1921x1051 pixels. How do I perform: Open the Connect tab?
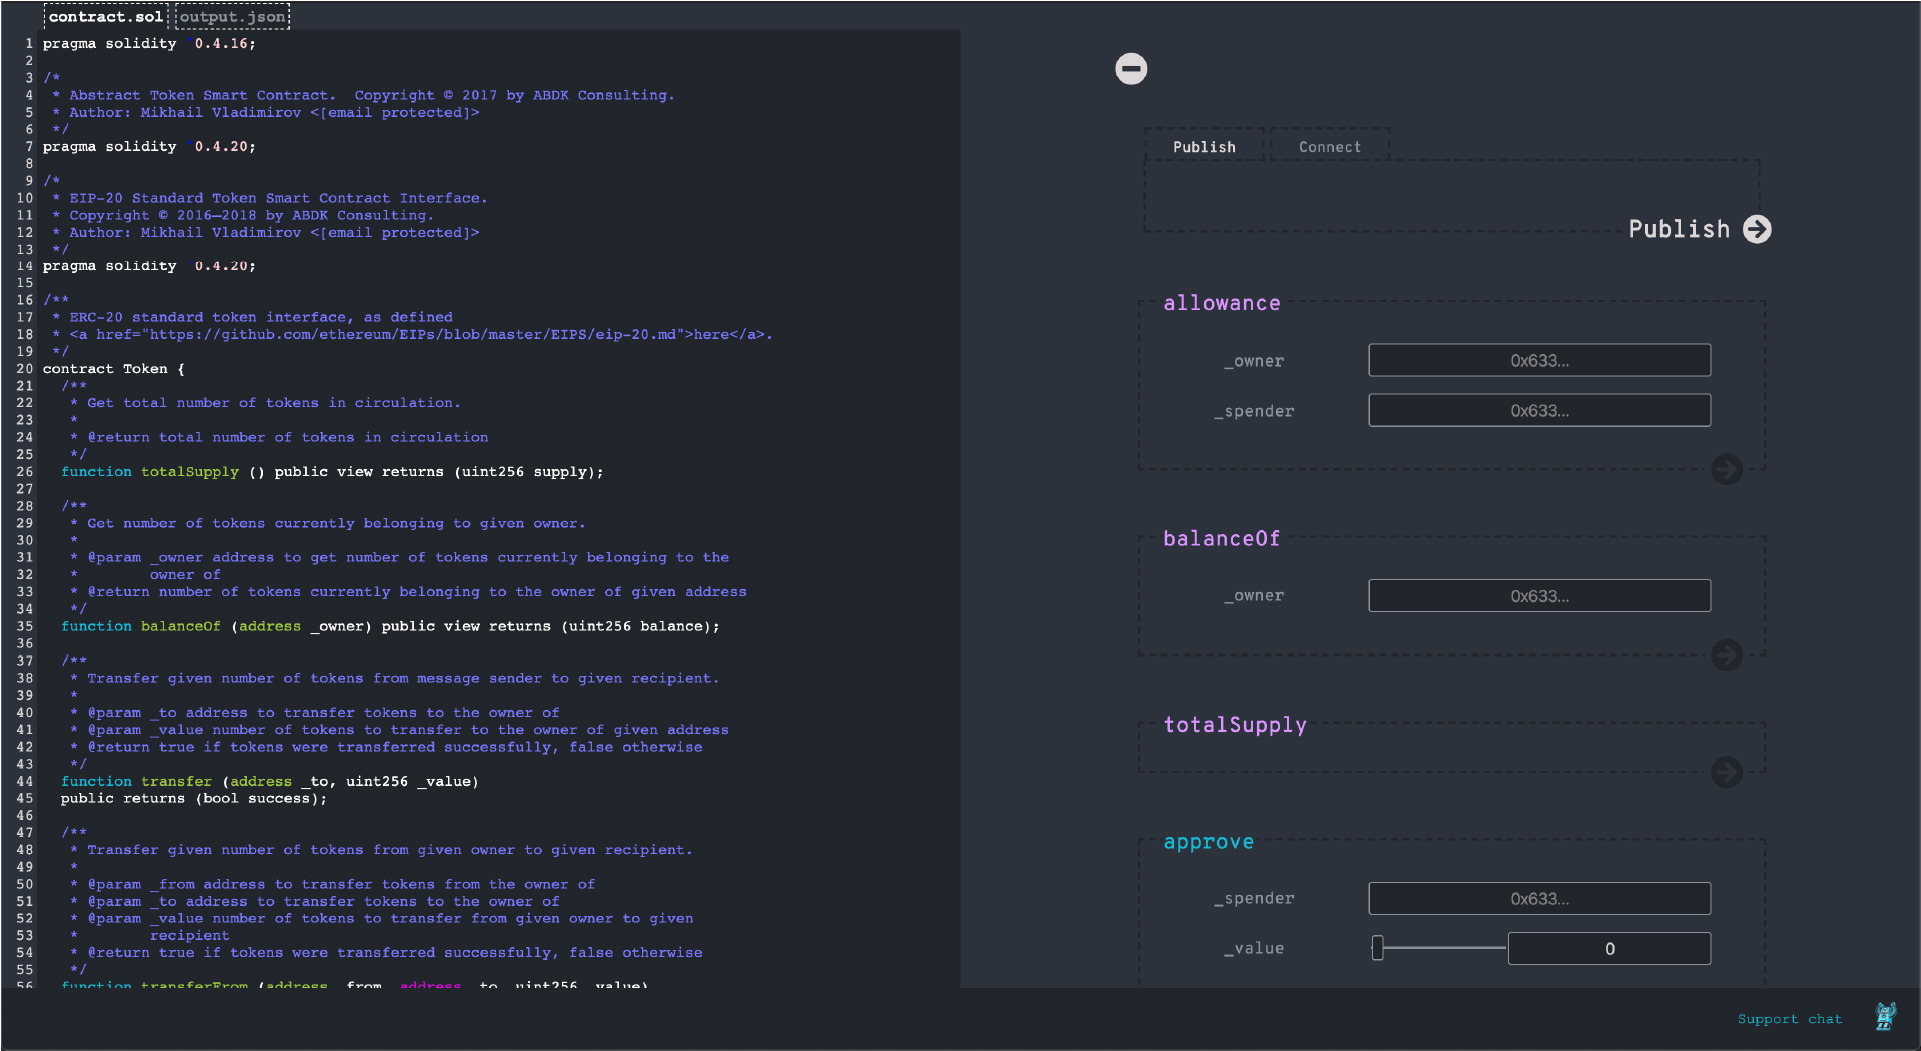click(x=1329, y=146)
